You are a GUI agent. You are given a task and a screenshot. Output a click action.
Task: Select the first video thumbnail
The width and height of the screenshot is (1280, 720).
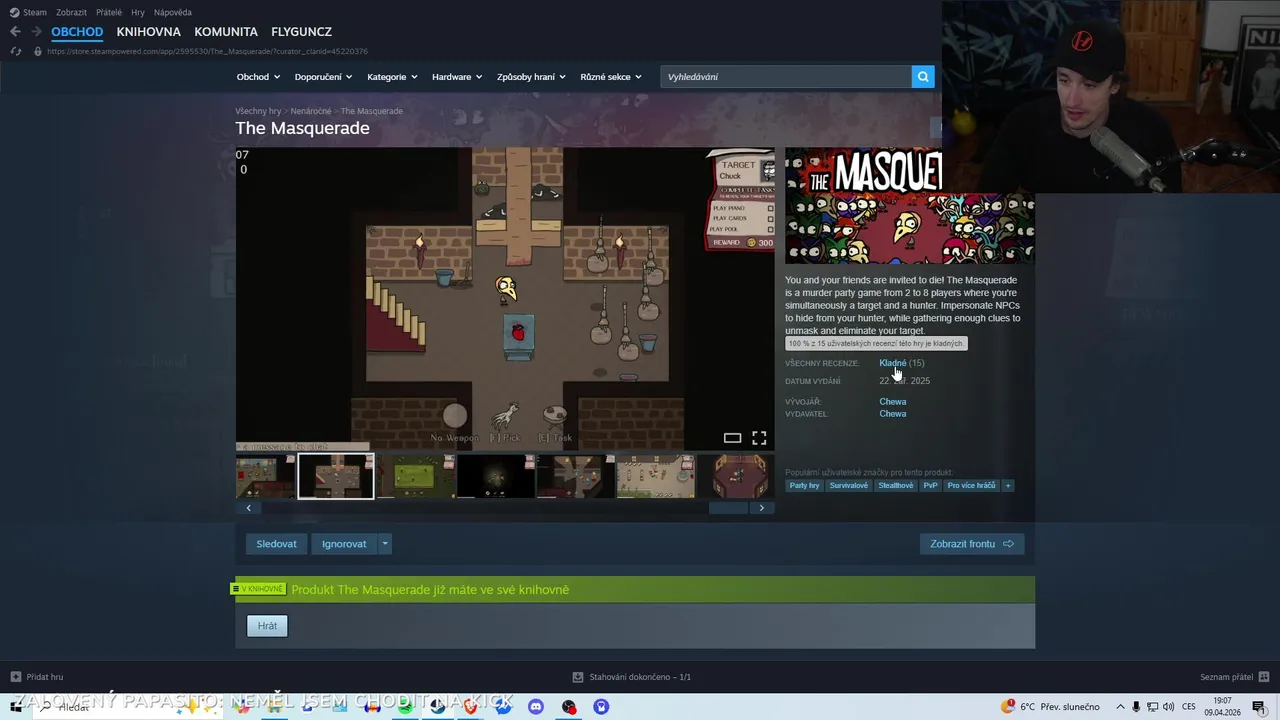pos(265,476)
